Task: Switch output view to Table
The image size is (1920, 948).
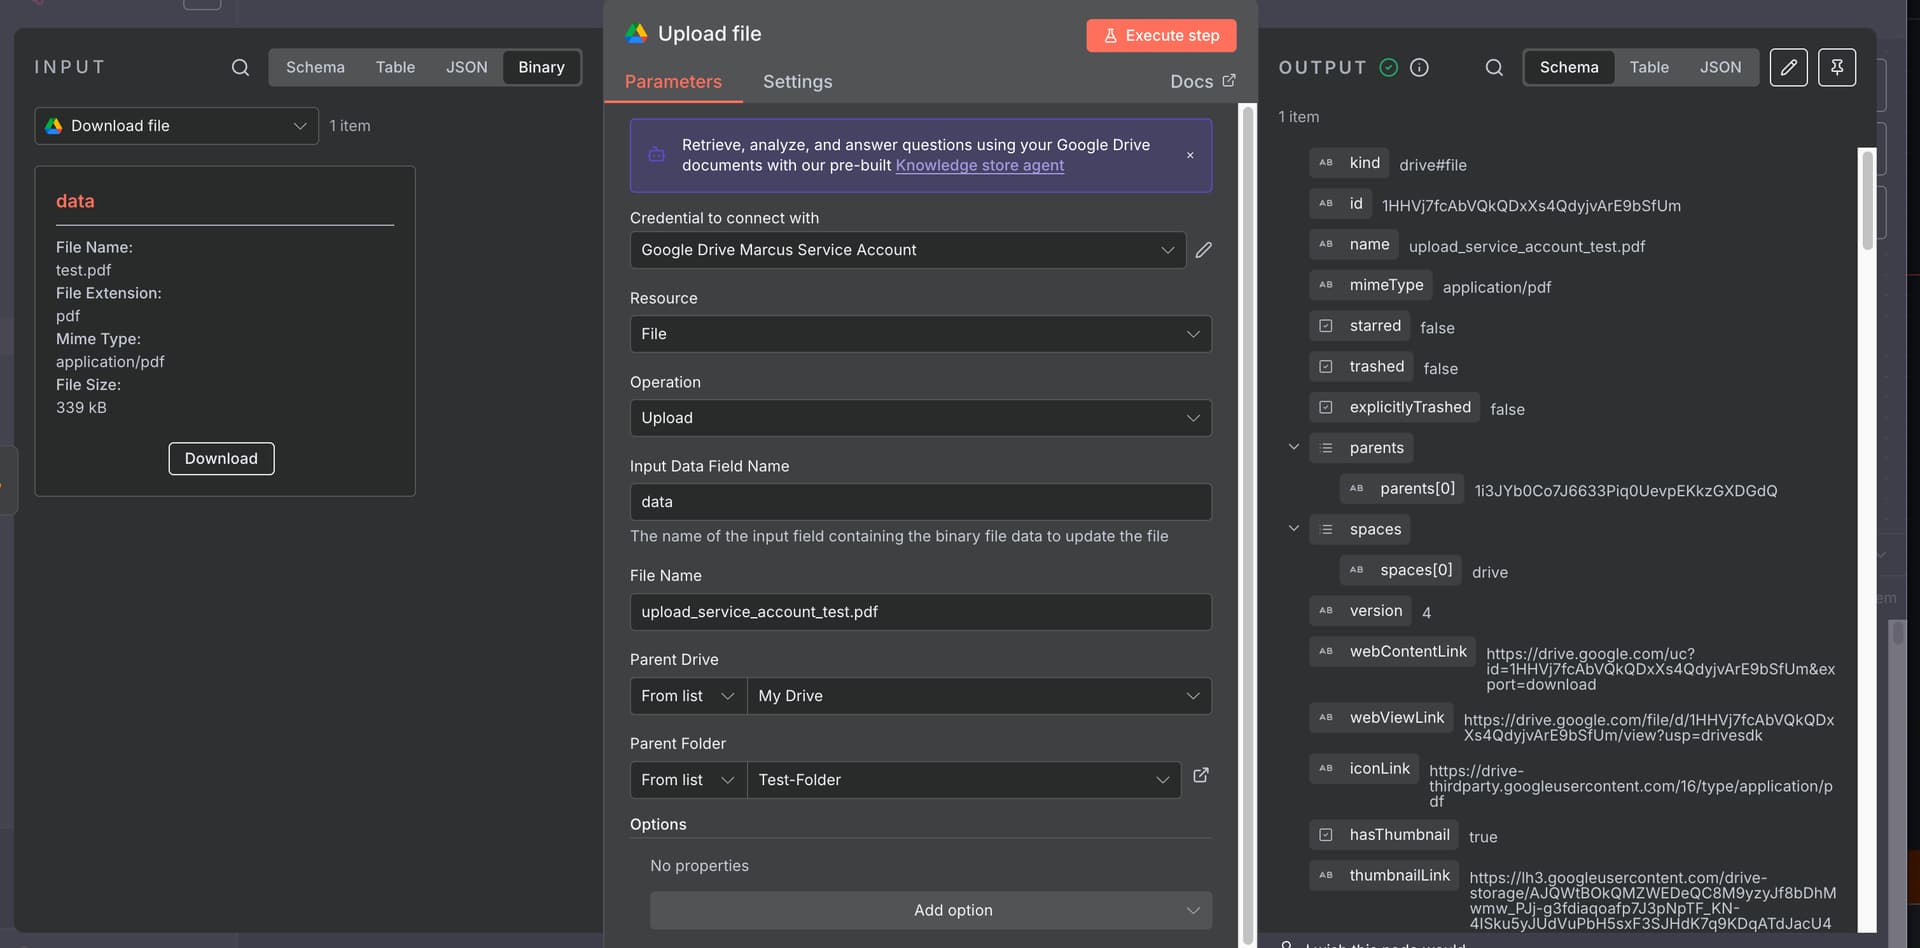Action: (x=1649, y=67)
